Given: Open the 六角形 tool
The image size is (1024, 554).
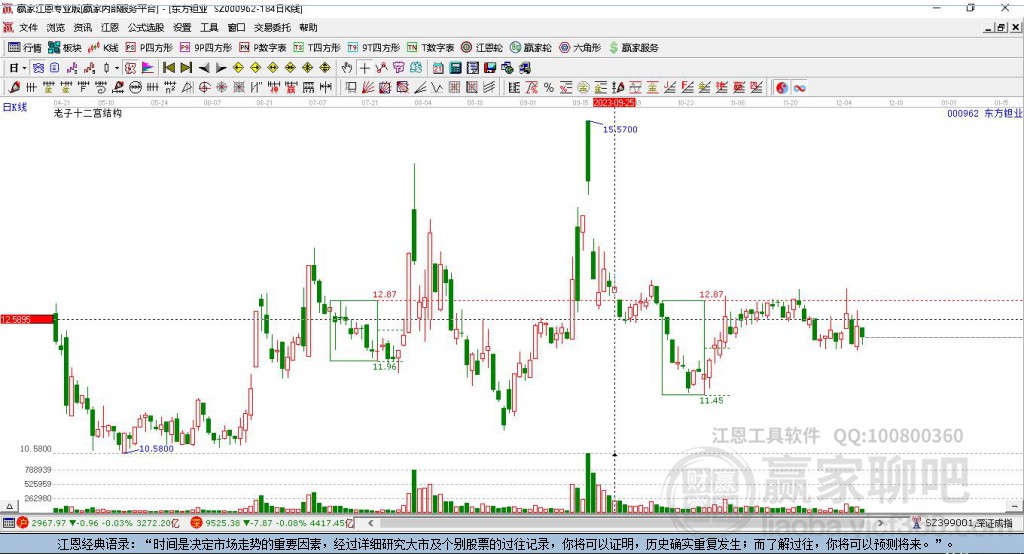Looking at the screenshot, I should pos(580,48).
